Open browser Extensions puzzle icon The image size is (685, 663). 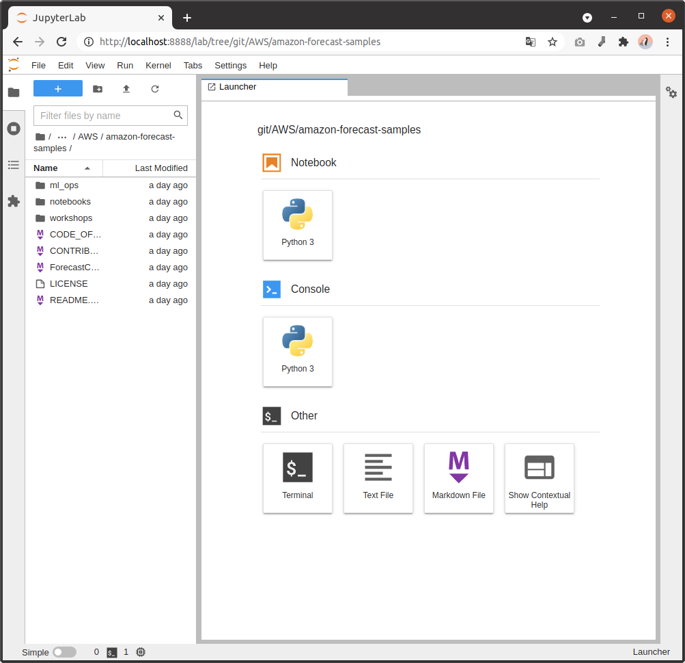[x=623, y=42]
